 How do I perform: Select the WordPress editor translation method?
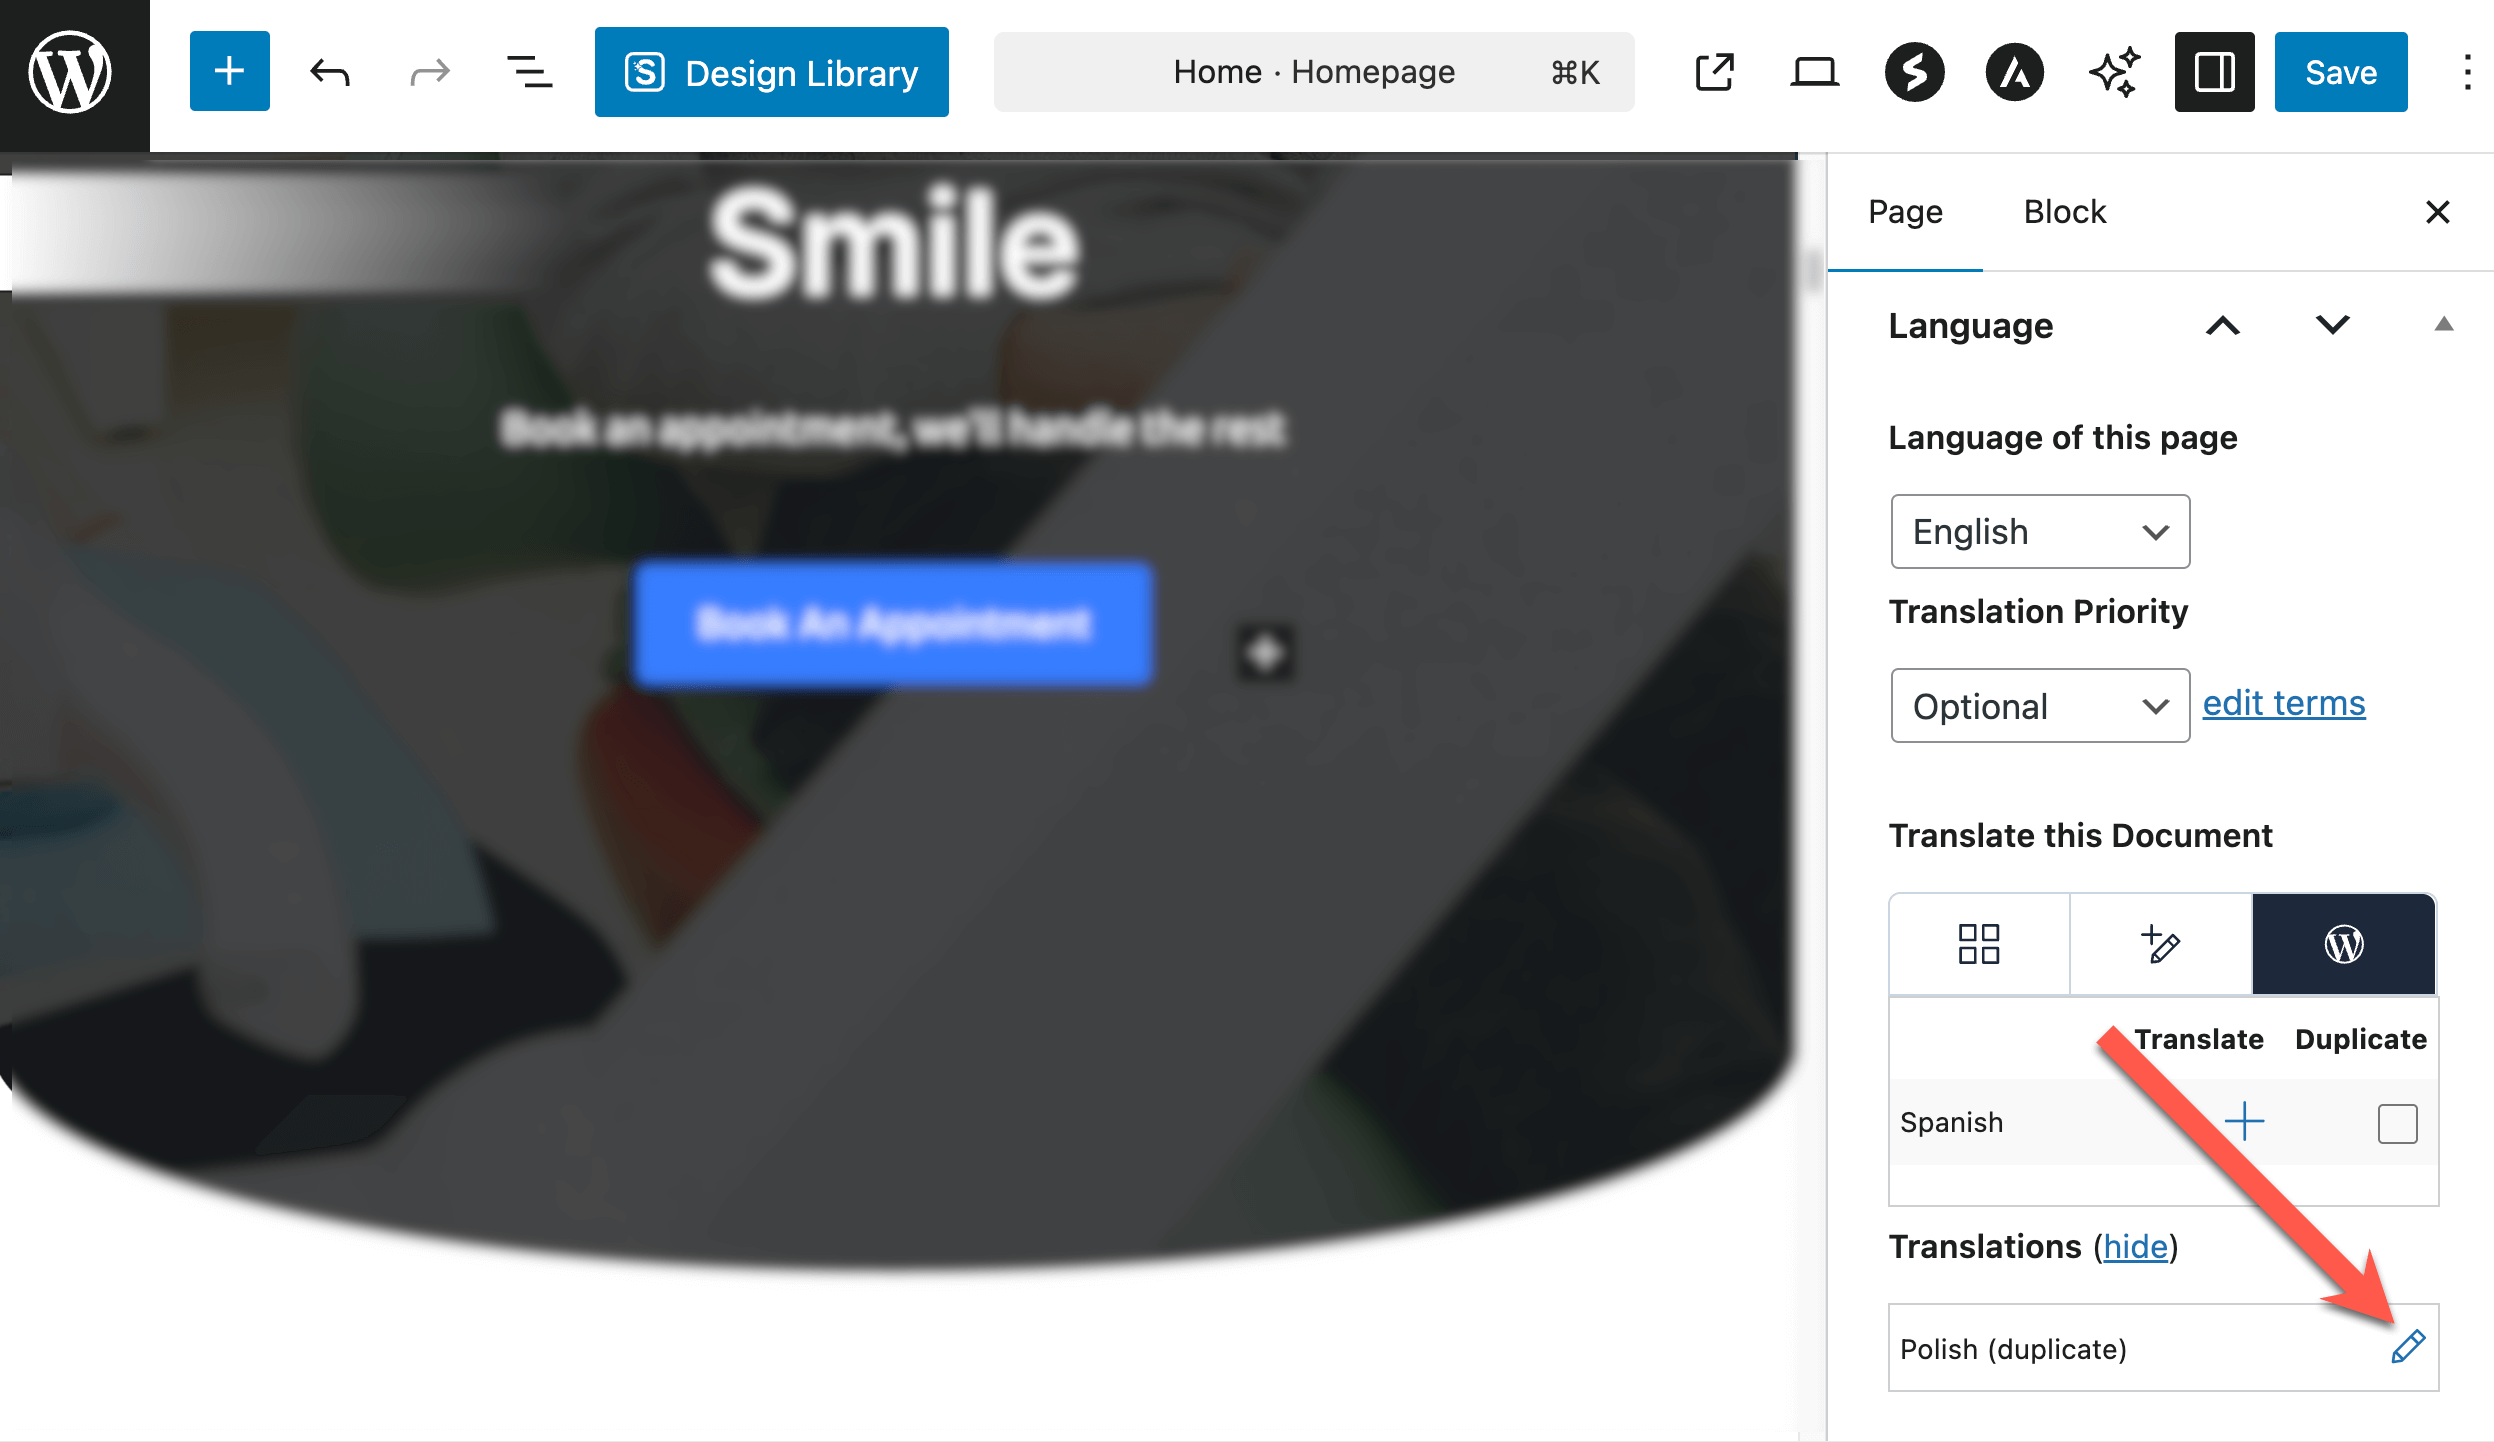(x=2343, y=944)
